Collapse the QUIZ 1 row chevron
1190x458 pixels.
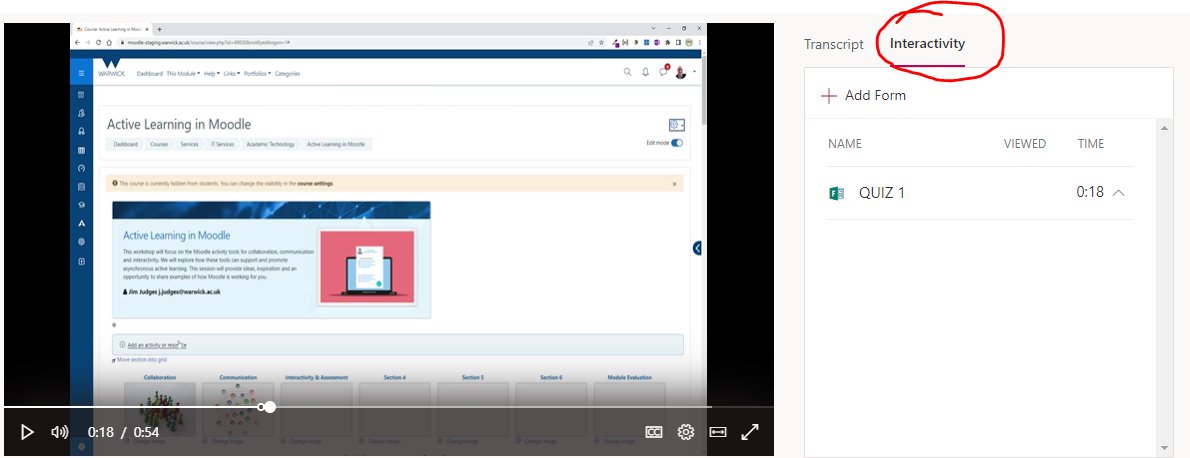tap(1119, 193)
